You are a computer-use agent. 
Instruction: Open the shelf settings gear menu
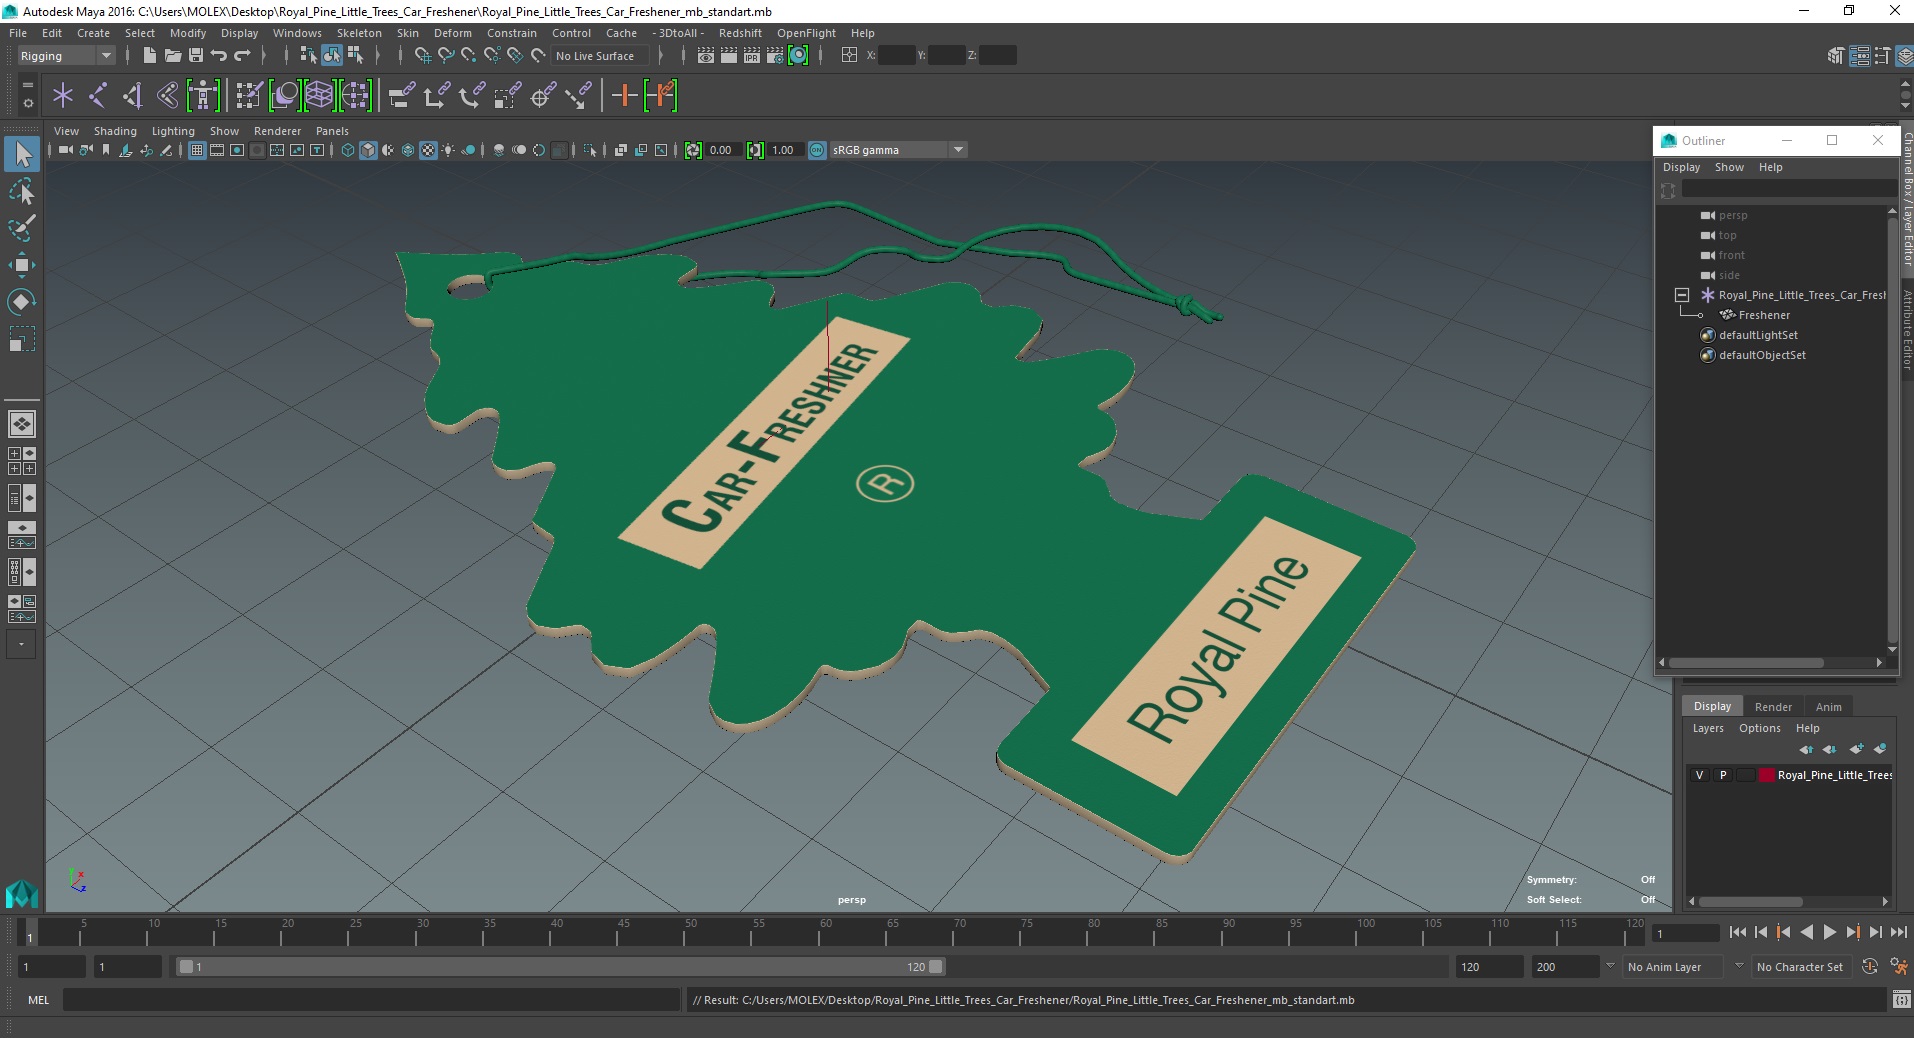(27, 103)
